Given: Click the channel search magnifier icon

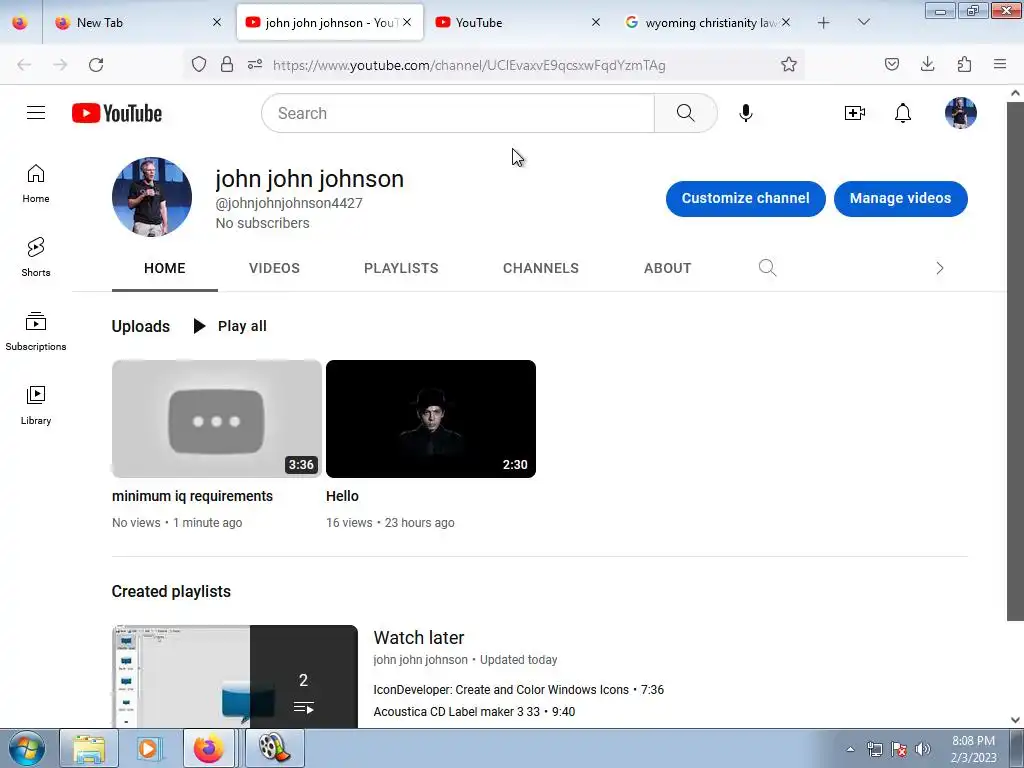Looking at the screenshot, I should click(767, 268).
